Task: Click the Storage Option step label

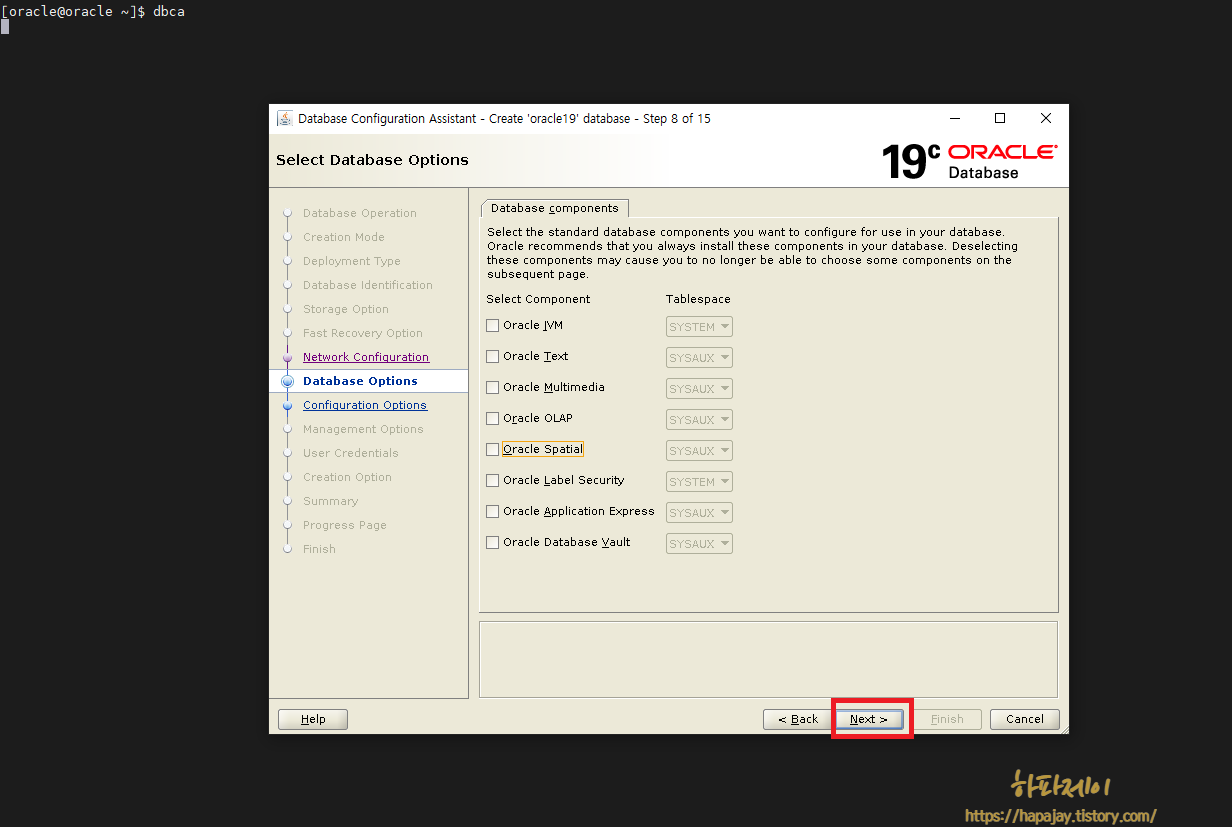Action: pyautogui.click(x=346, y=309)
